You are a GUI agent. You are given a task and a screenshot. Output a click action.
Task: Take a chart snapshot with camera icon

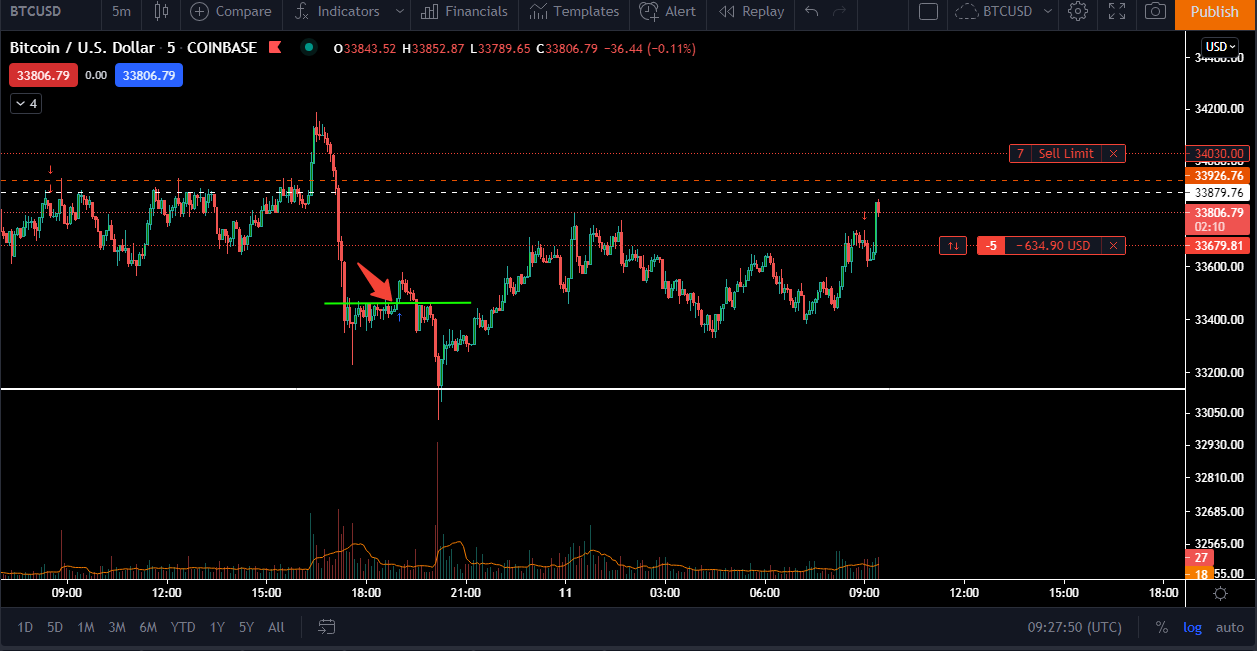coord(1155,12)
